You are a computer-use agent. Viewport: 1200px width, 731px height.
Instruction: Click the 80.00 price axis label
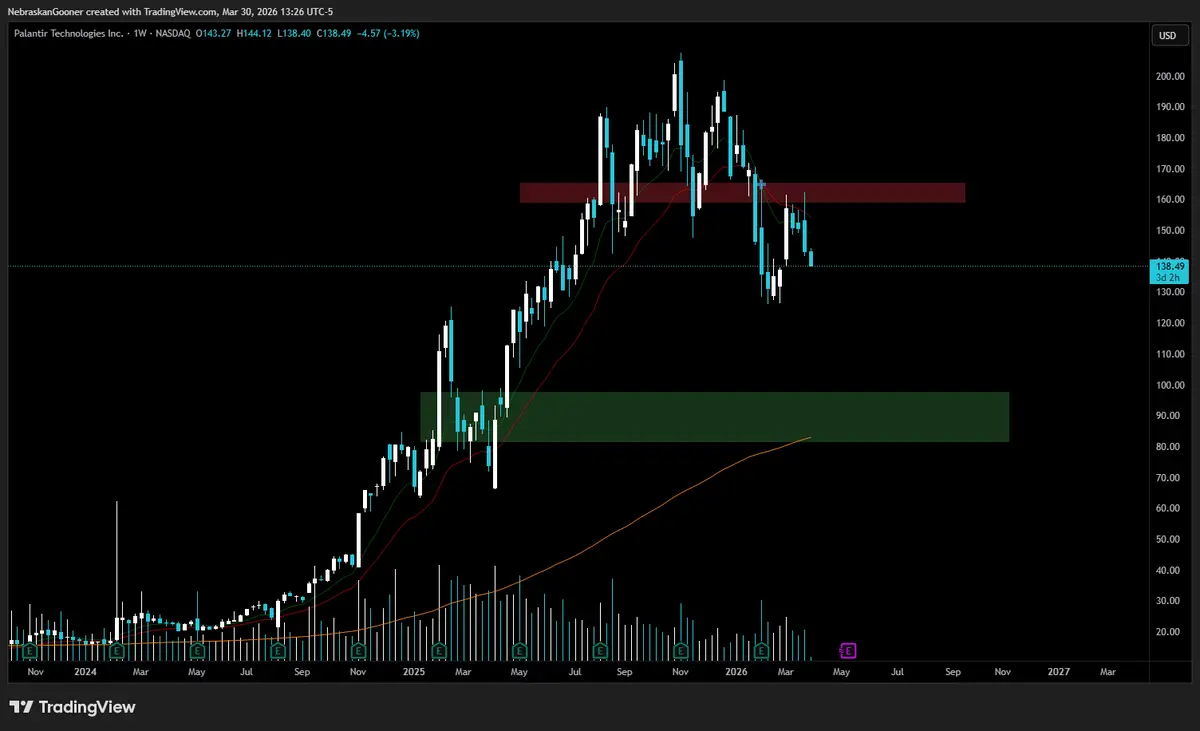coord(1170,447)
